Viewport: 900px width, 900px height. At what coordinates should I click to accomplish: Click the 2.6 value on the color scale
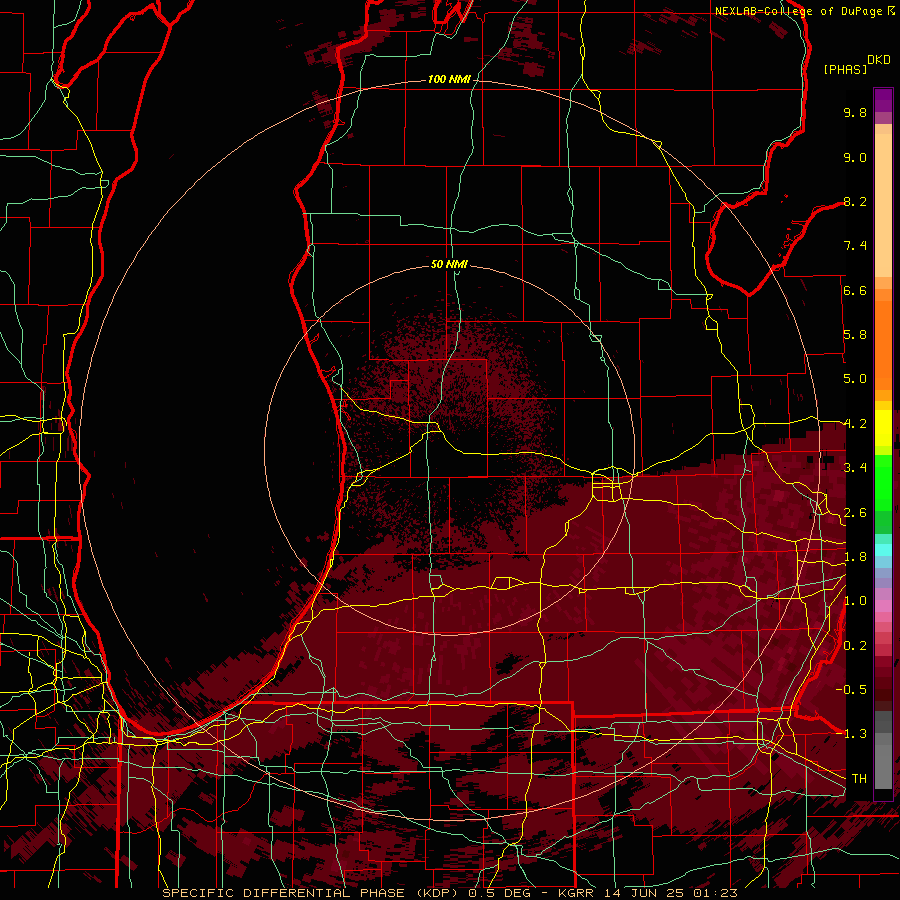click(855, 513)
